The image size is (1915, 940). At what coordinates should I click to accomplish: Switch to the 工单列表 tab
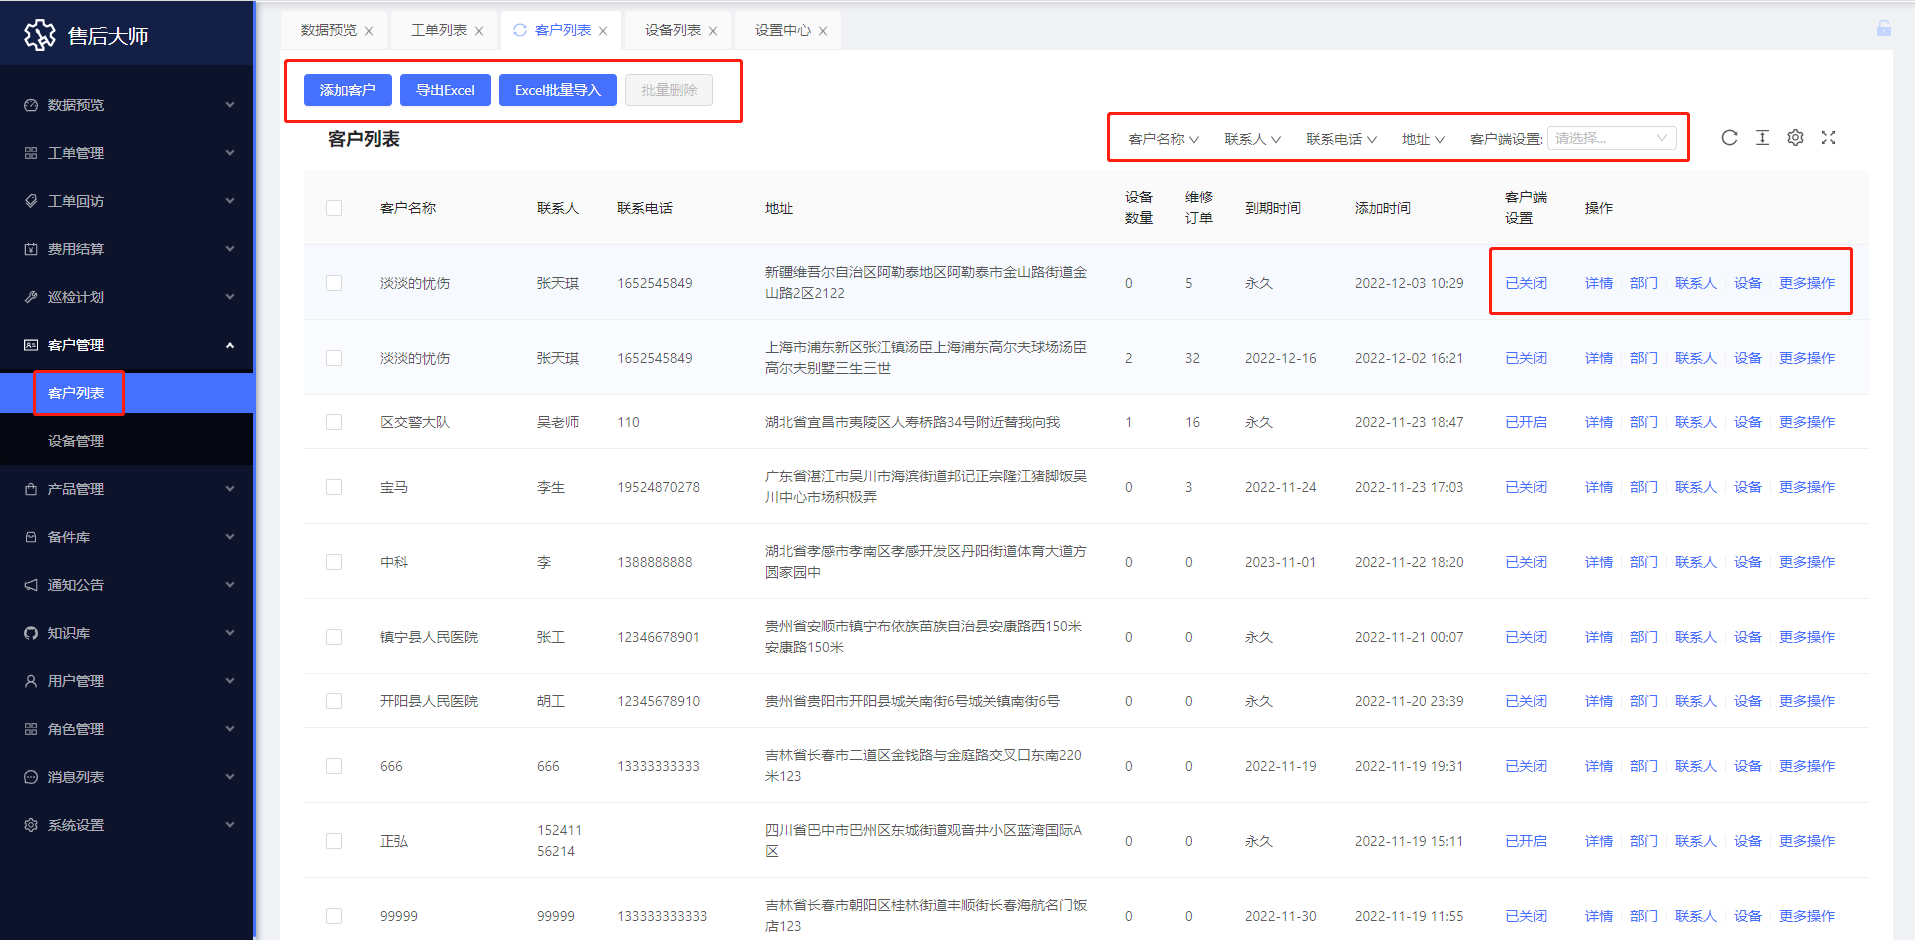coord(438,30)
